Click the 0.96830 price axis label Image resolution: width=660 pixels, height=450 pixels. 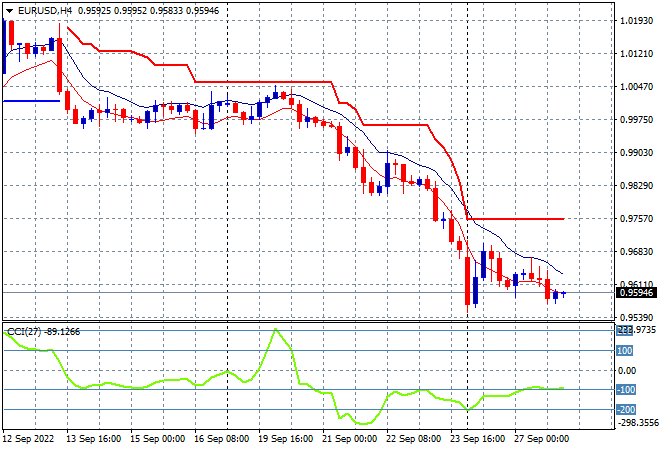[636, 251]
